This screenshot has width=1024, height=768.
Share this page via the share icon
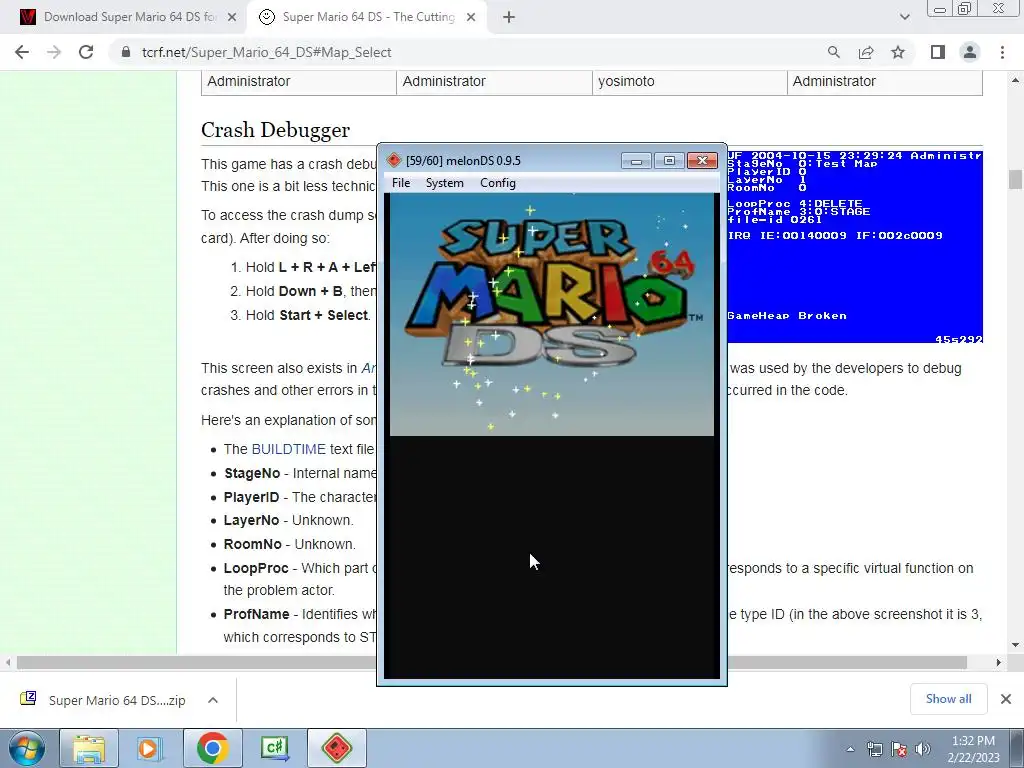click(866, 52)
